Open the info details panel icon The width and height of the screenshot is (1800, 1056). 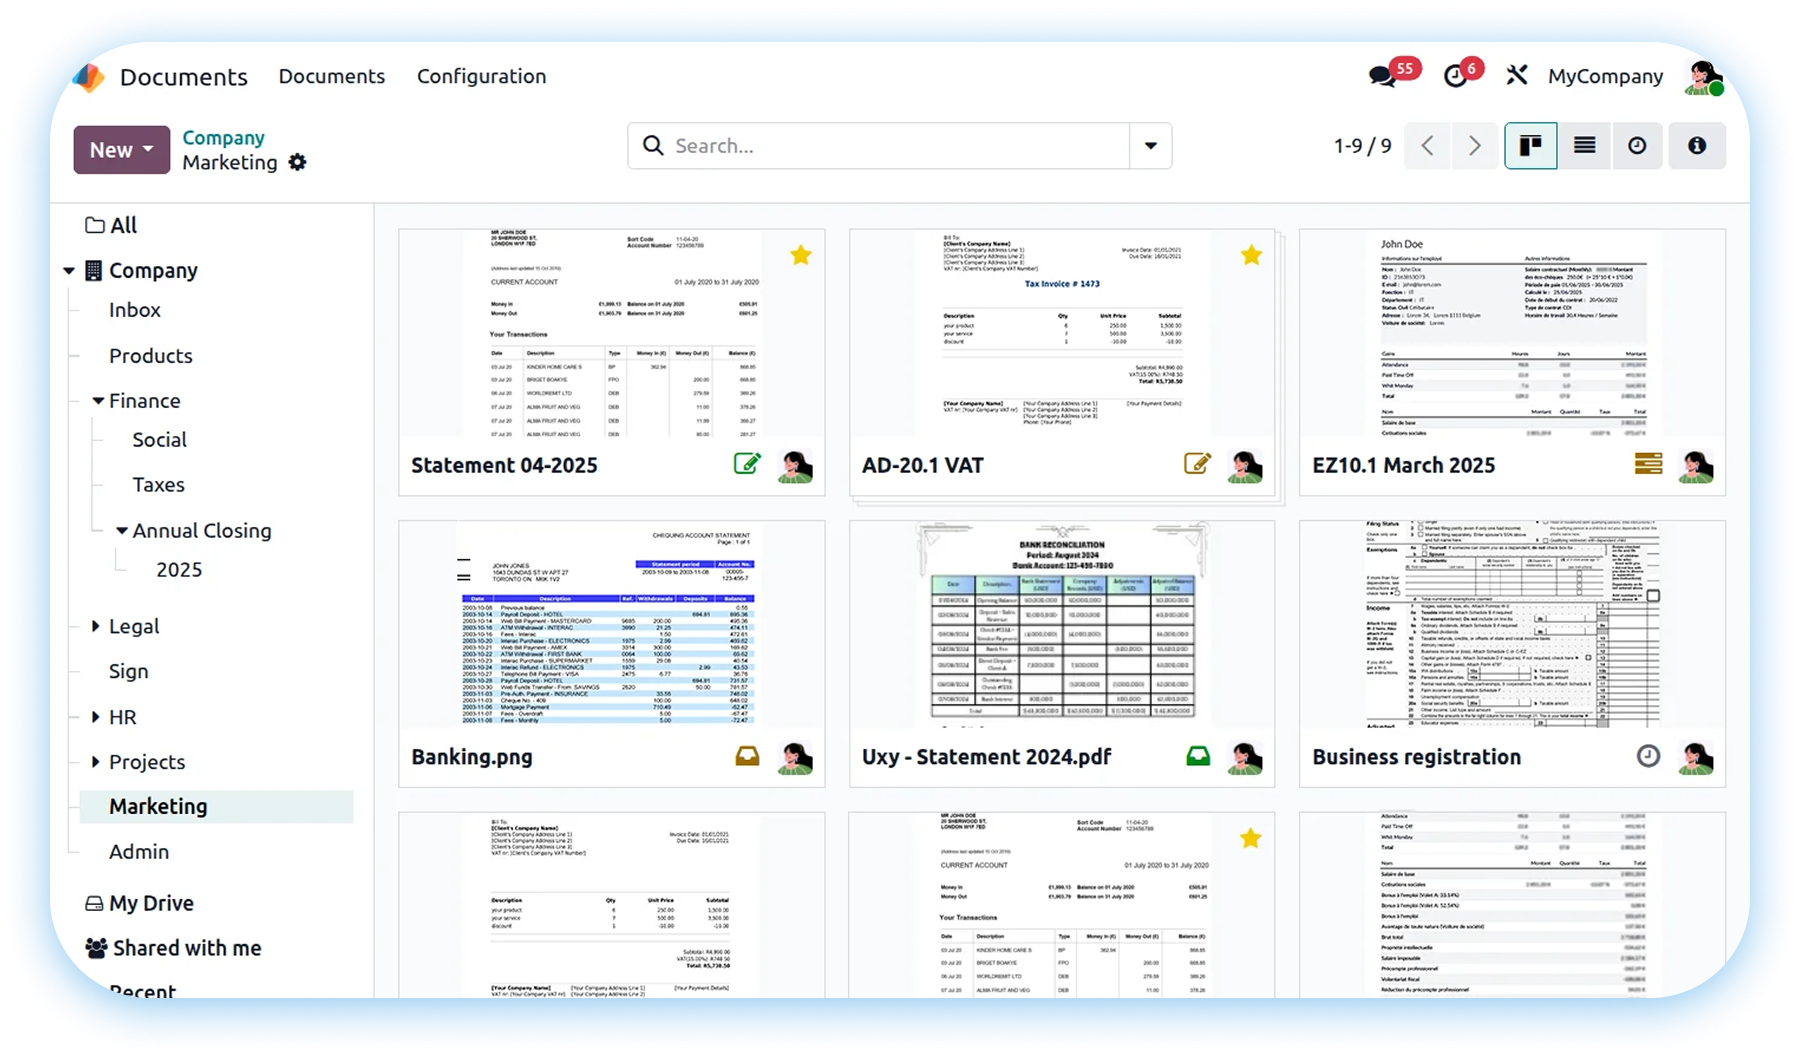(x=1697, y=146)
